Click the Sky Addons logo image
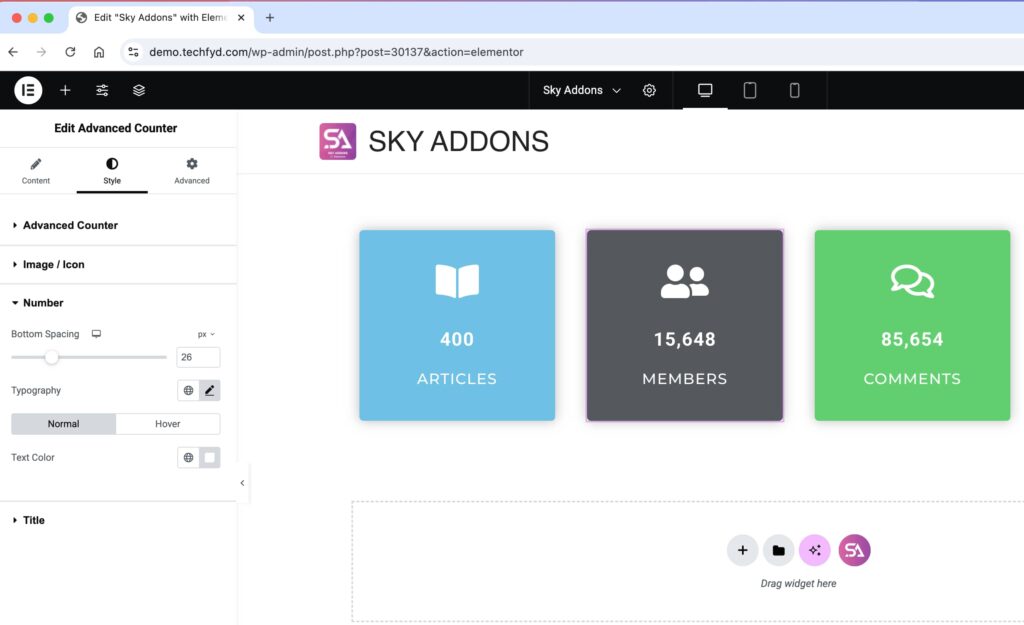The height and width of the screenshot is (625, 1024). [x=338, y=141]
